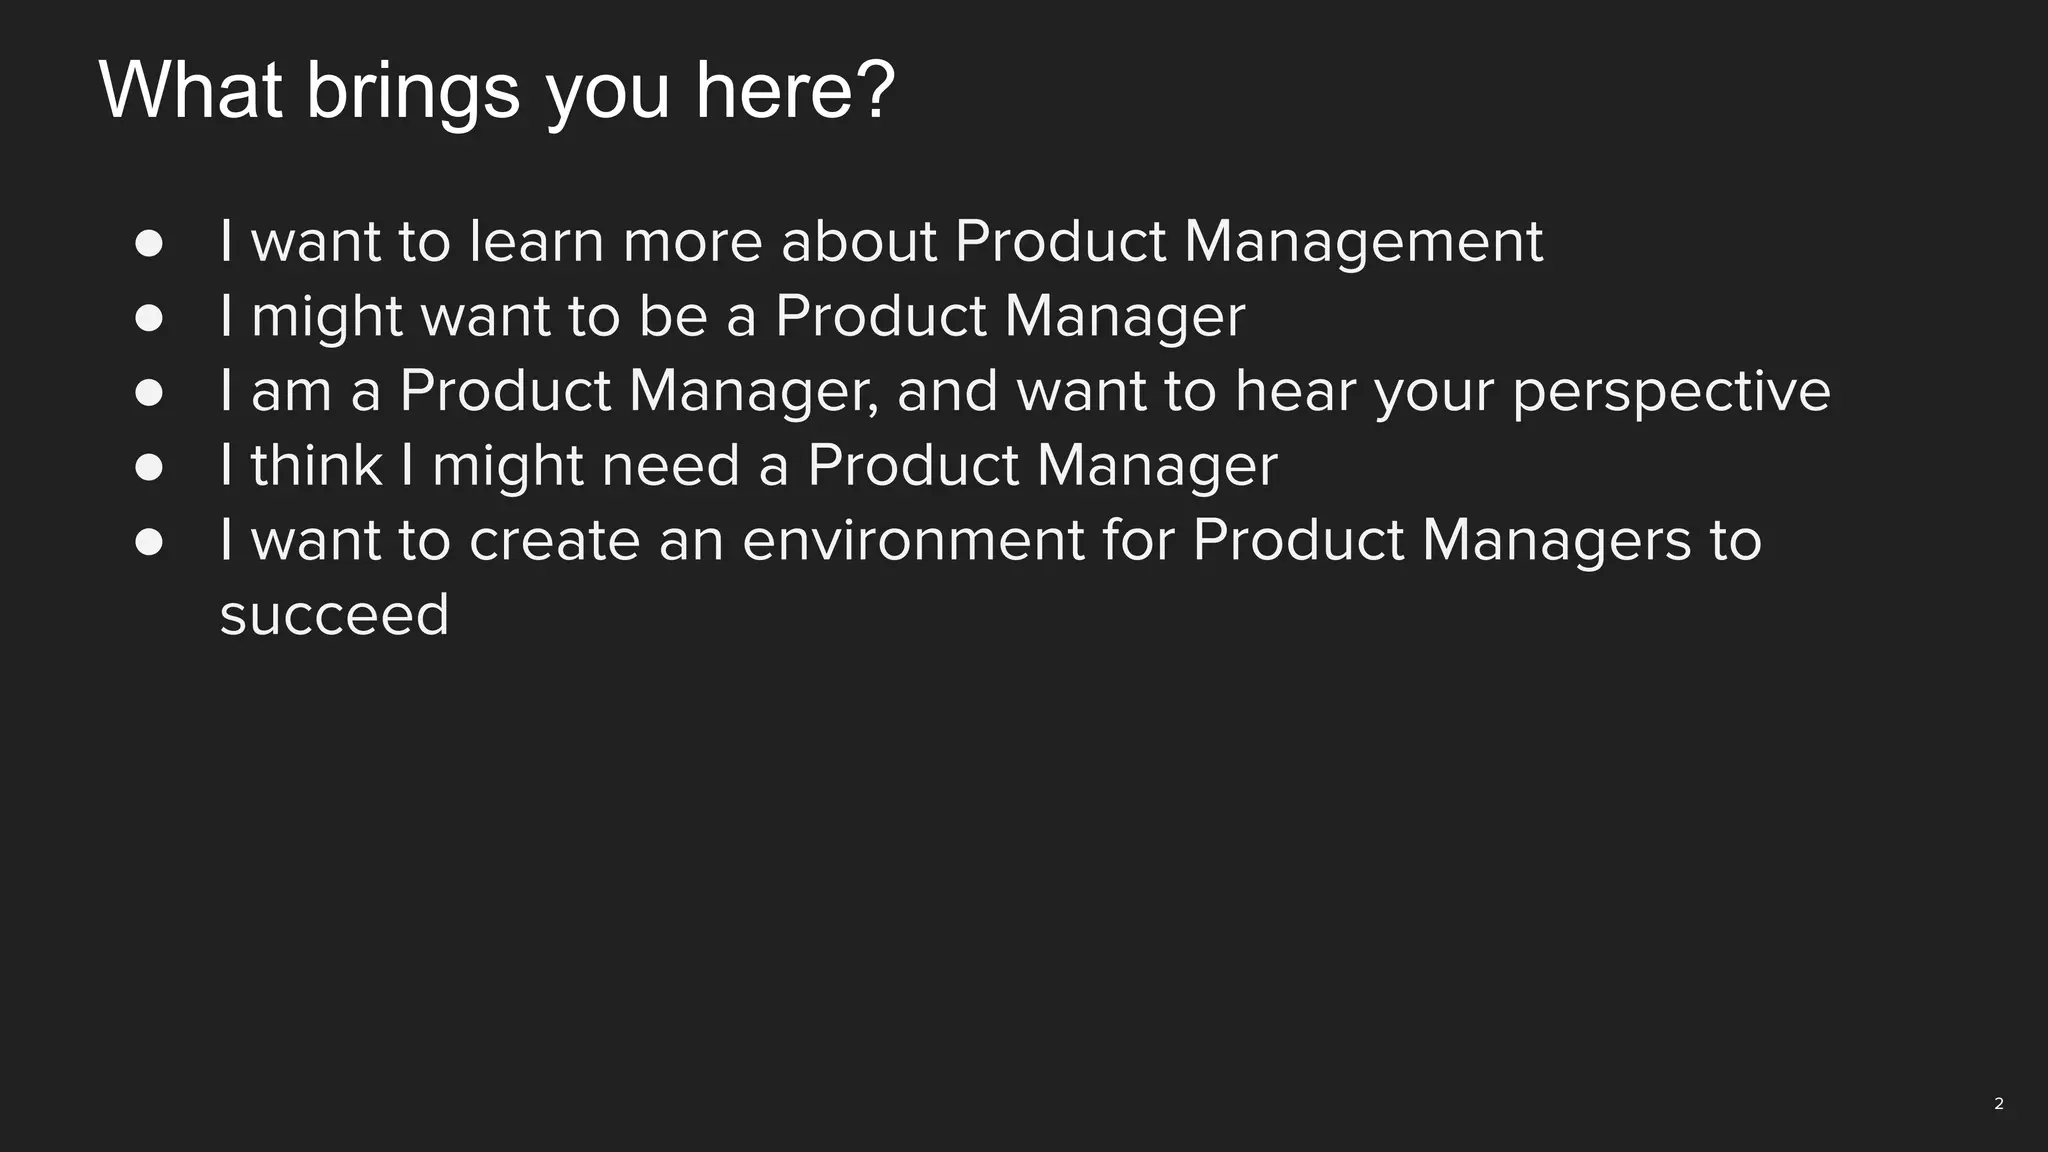Click the third bullet point marker

pos(149,392)
